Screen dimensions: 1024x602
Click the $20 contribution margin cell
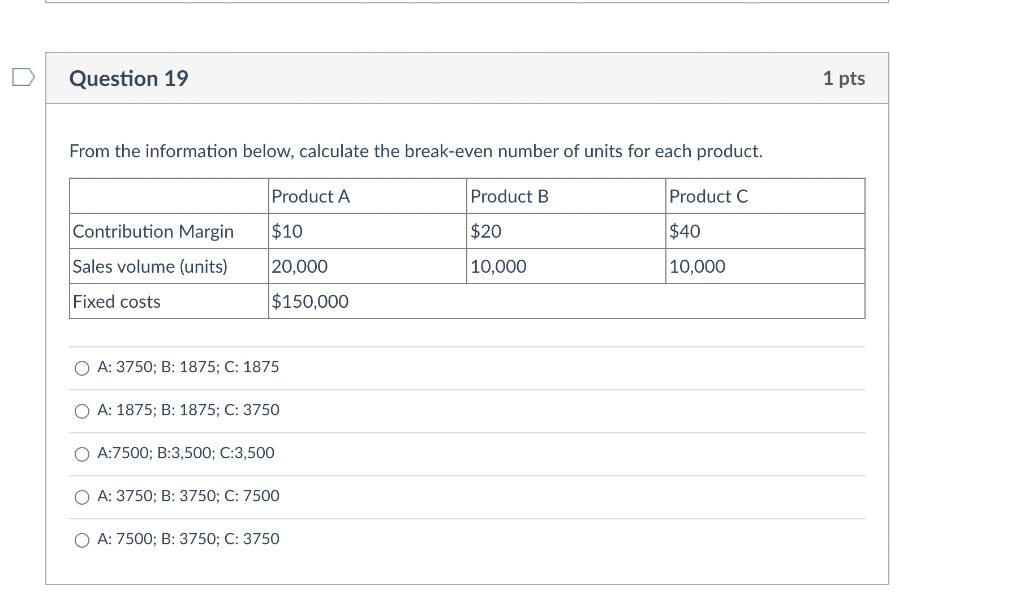(486, 232)
